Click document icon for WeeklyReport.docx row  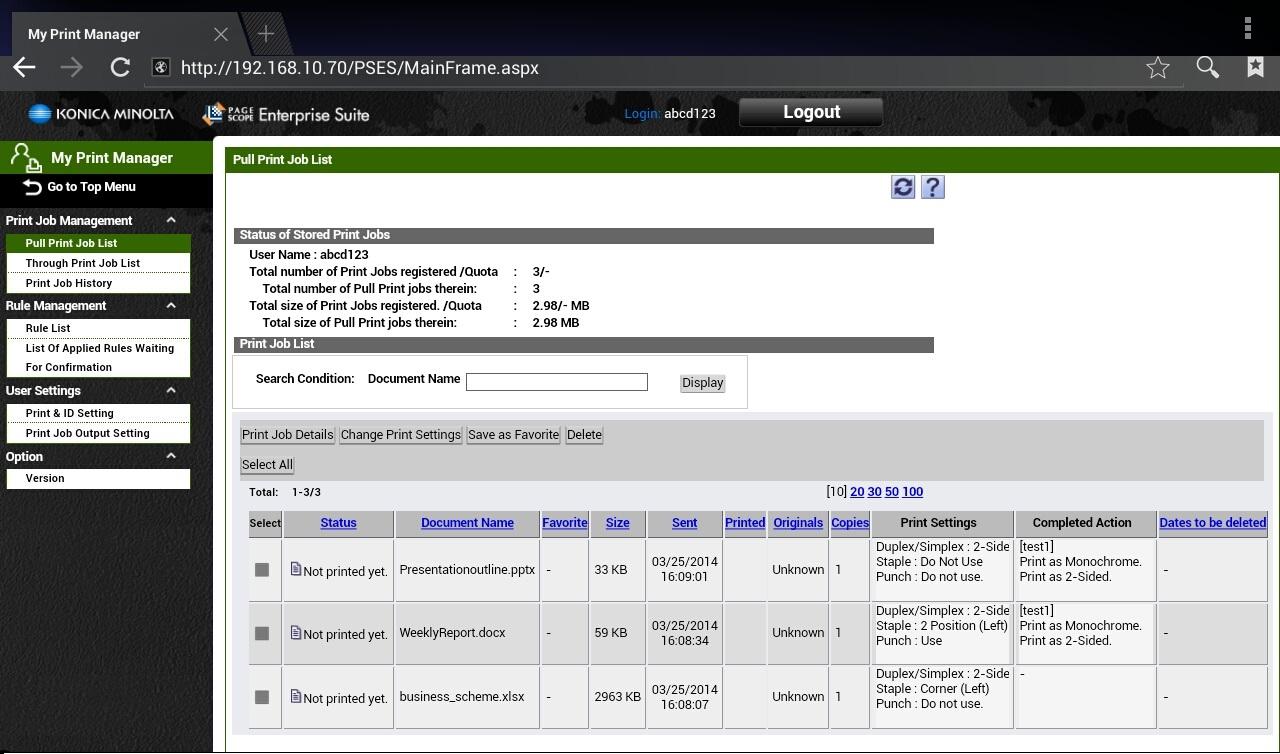click(x=296, y=632)
